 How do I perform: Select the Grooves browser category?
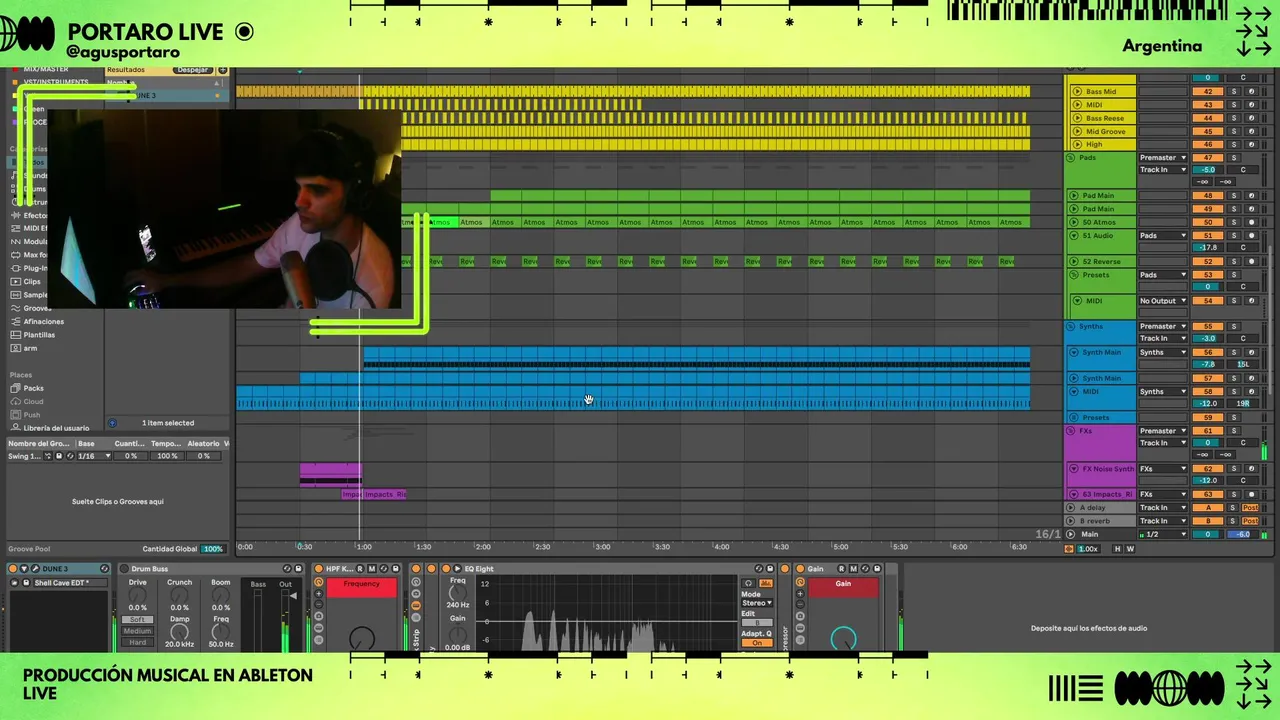[x=37, y=308]
